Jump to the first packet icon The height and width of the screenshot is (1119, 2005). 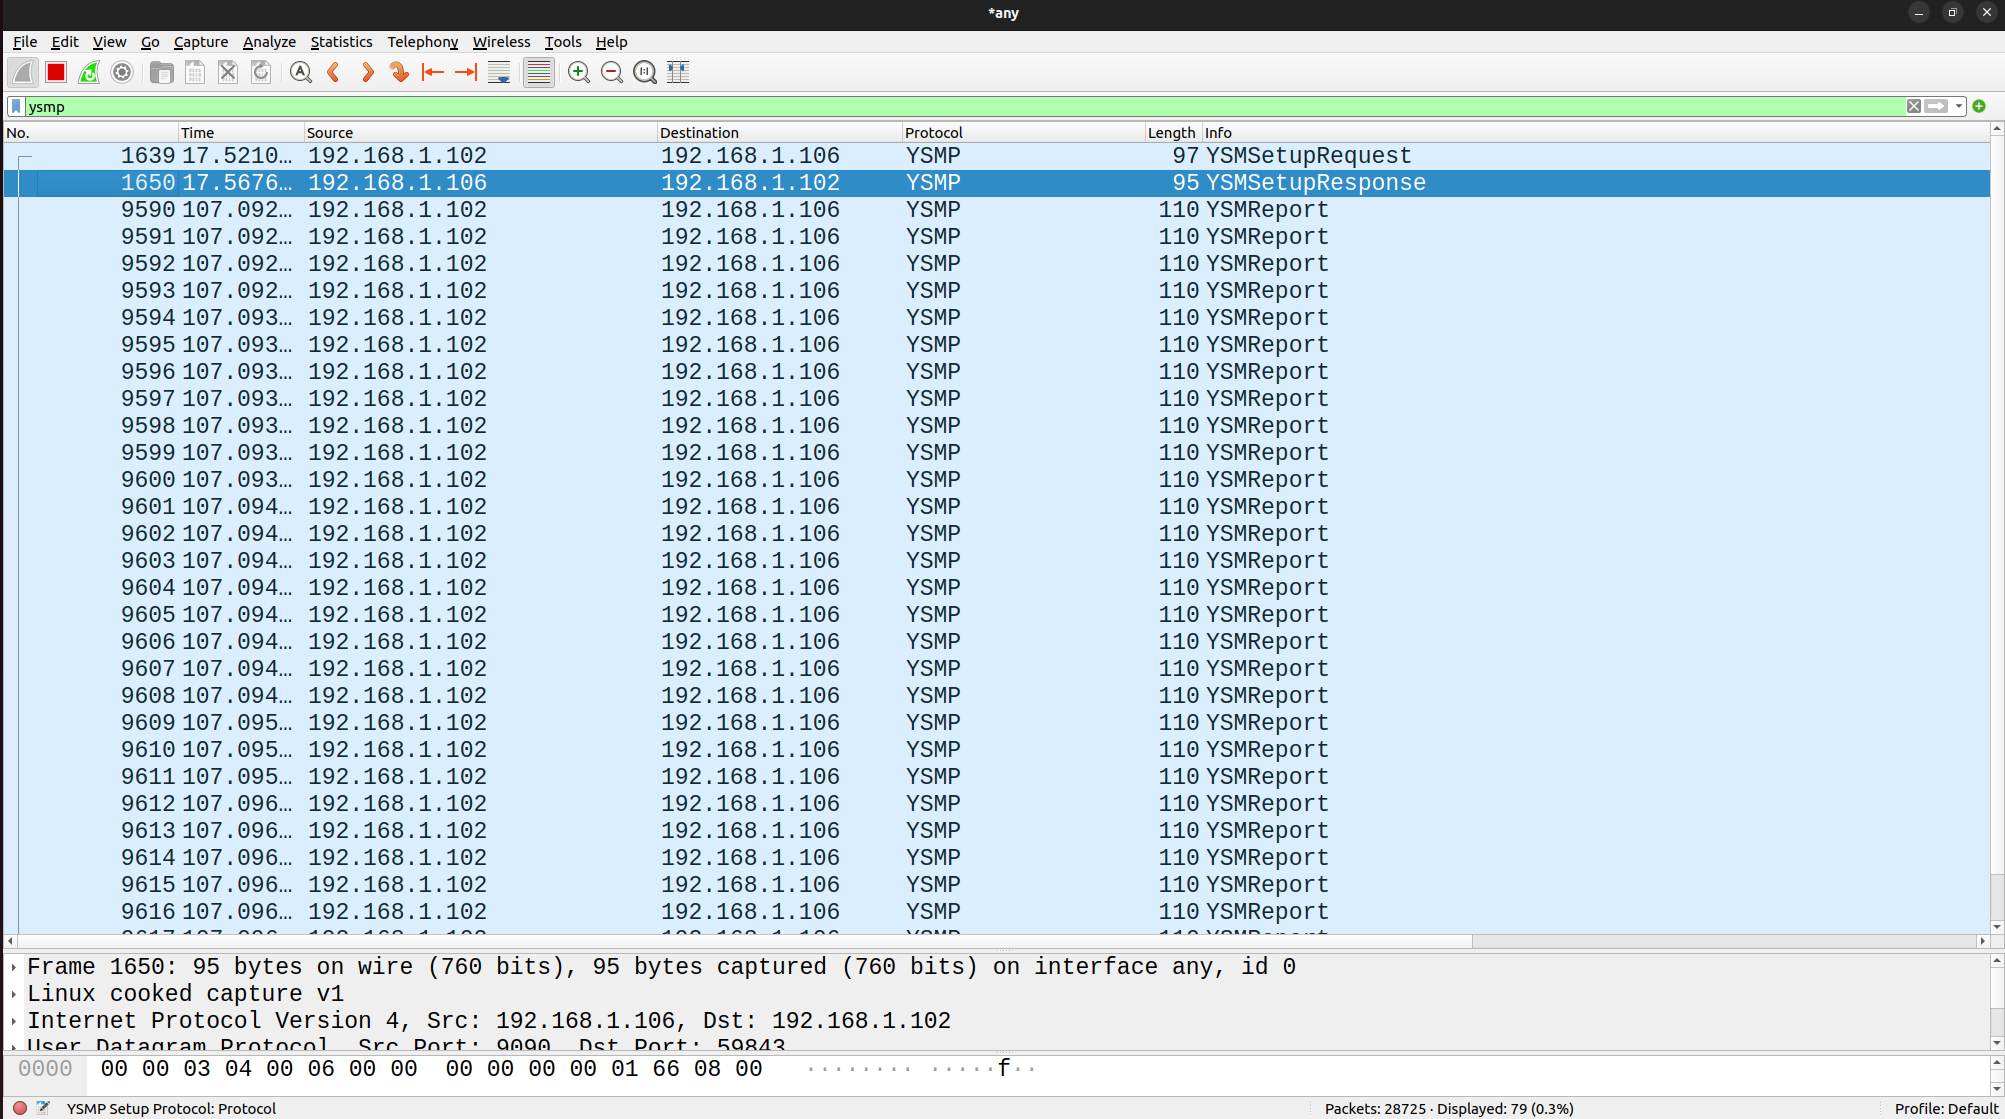[x=433, y=72]
